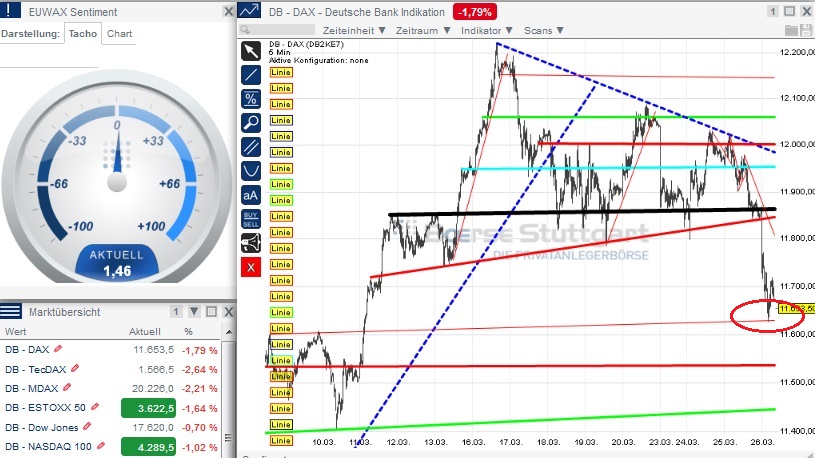
Task: Click the green 3.622,5 price cell
Action: click(148, 408)
